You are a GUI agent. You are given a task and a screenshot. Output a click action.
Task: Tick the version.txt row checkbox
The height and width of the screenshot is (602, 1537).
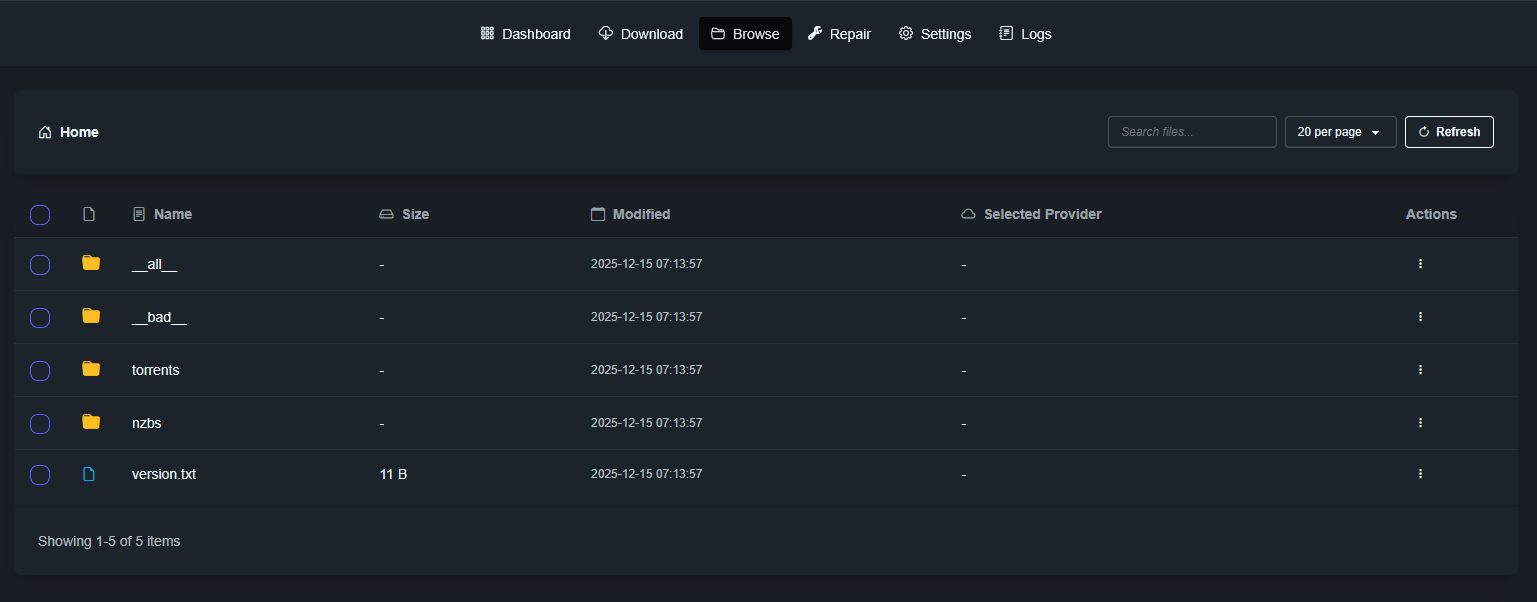tap(40, 475)
